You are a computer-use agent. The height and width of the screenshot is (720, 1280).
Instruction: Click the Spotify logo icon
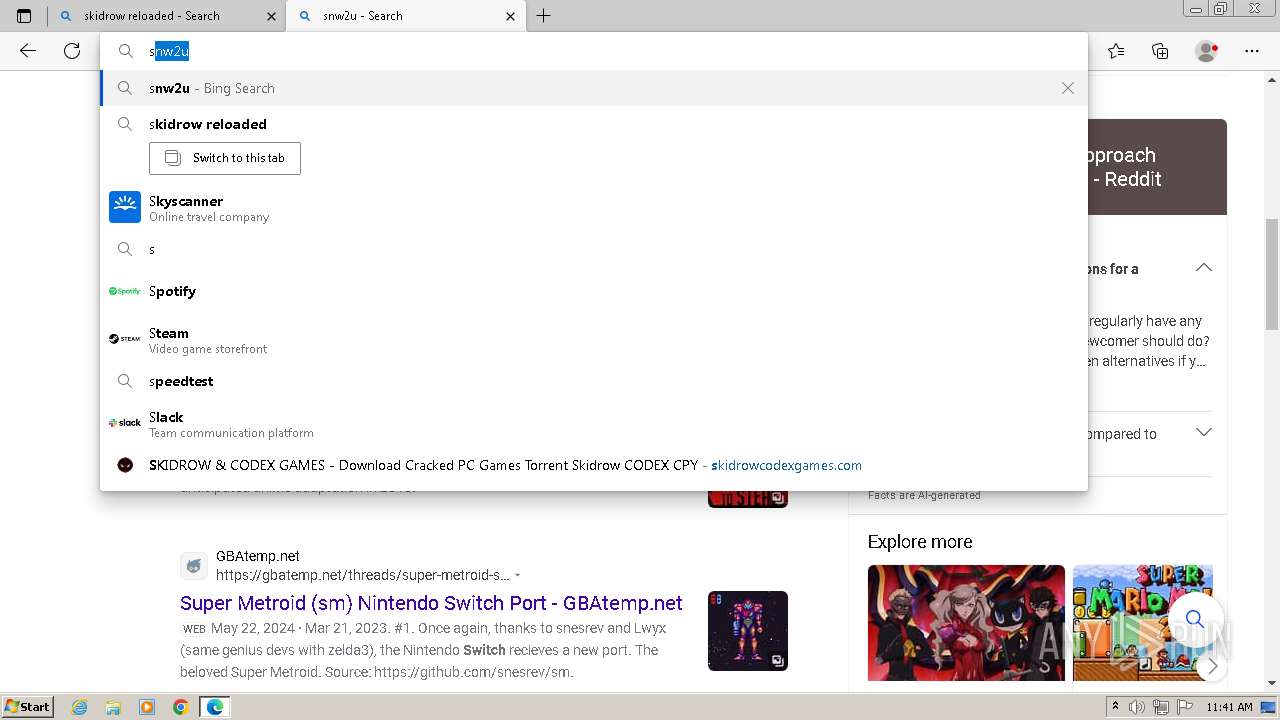(125, 291)
